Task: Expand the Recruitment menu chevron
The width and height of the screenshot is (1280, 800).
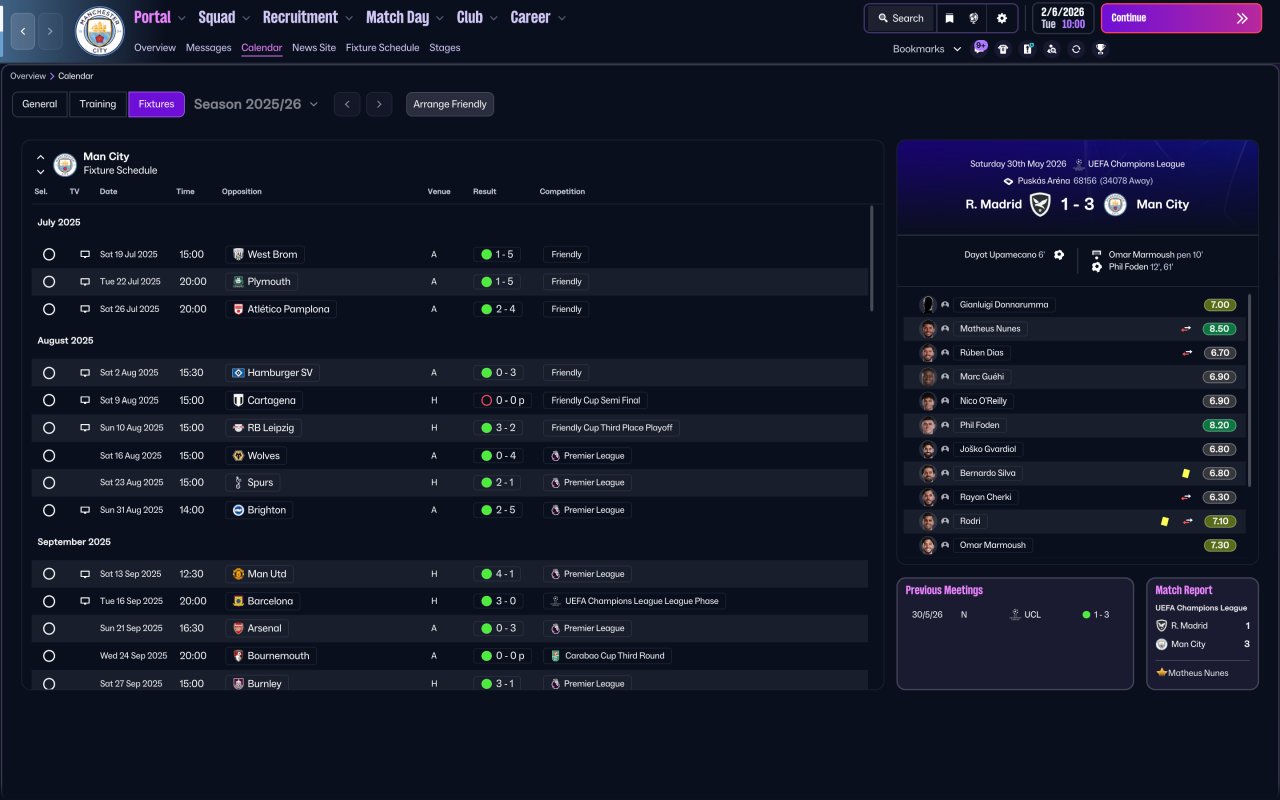Action: pyautogui.click(x=348, y=18)
